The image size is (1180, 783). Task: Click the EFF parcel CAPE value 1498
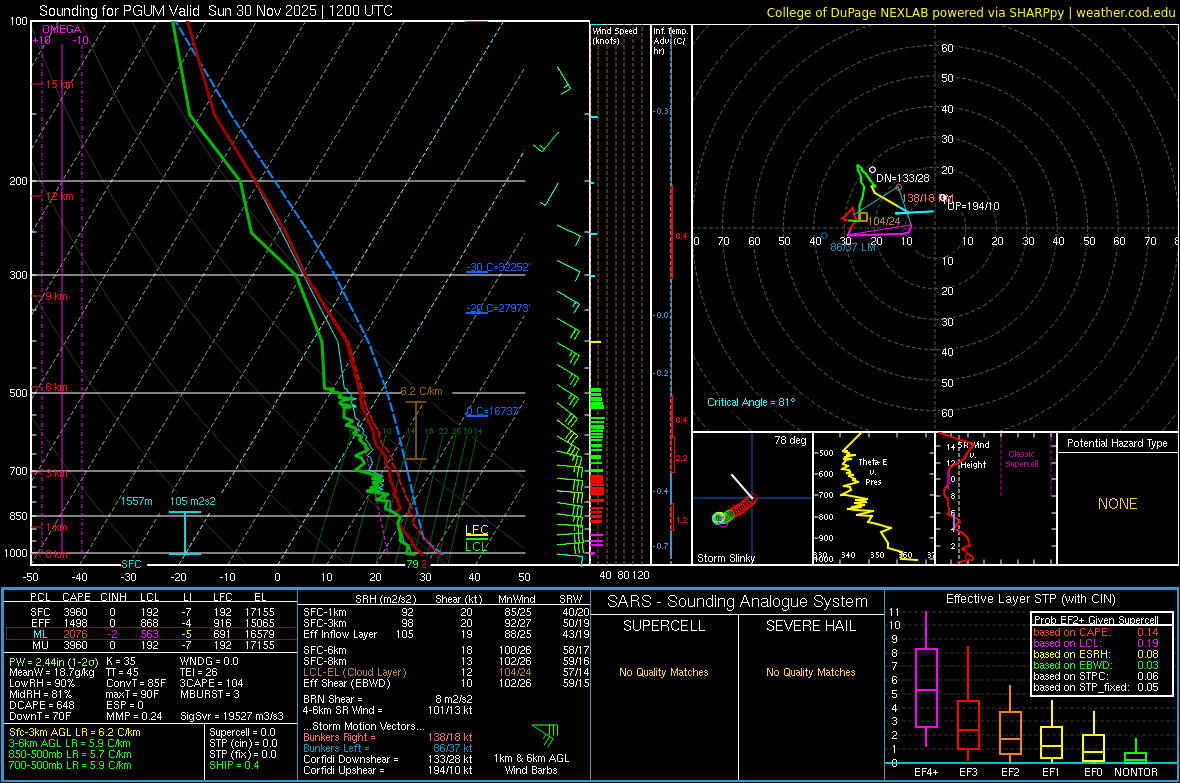[x=75, y=623]
